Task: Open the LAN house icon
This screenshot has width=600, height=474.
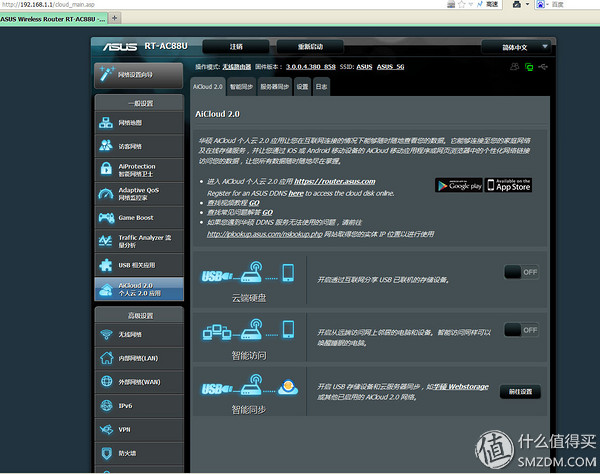Action: 106,358
